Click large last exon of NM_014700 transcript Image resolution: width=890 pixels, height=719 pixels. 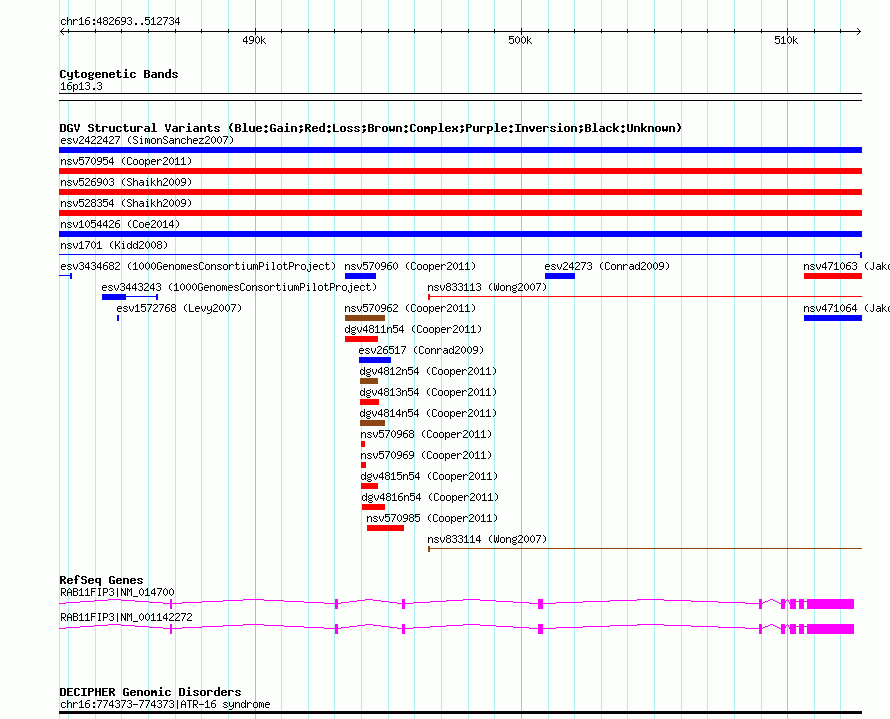click(x=830, y=604)
